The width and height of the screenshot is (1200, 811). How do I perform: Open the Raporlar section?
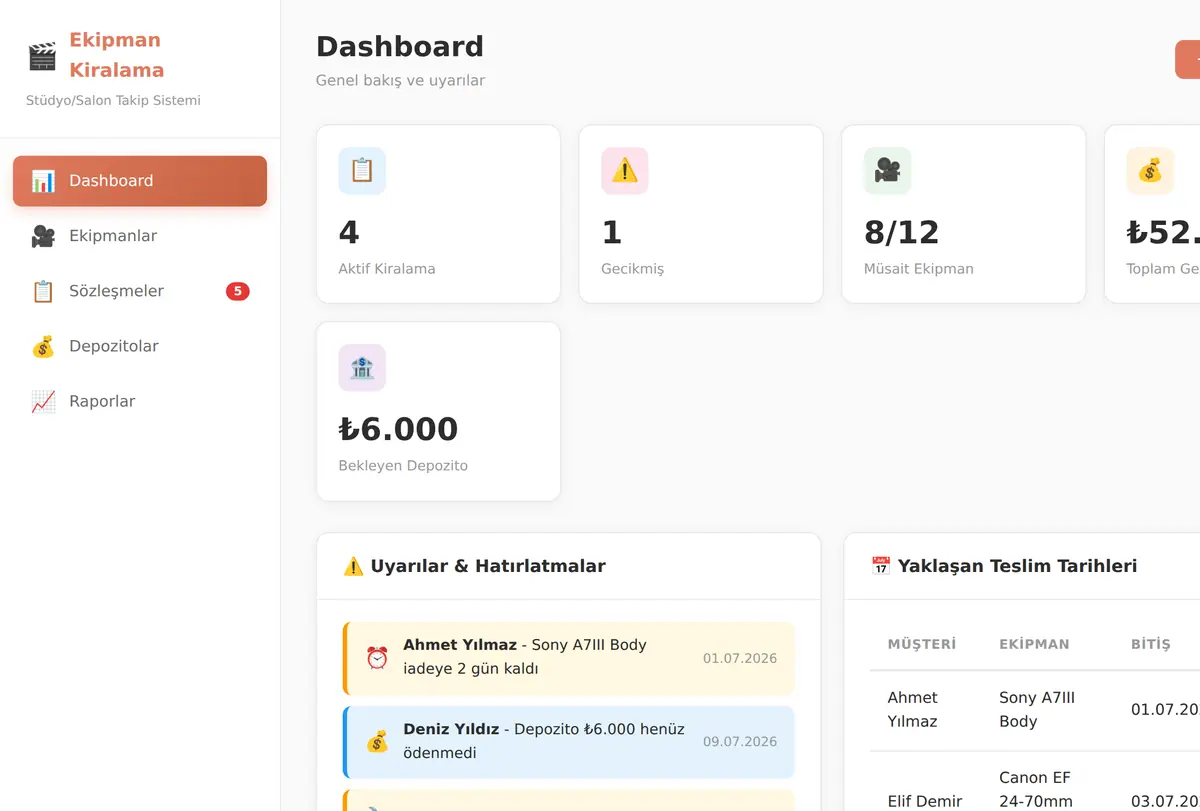140,401
